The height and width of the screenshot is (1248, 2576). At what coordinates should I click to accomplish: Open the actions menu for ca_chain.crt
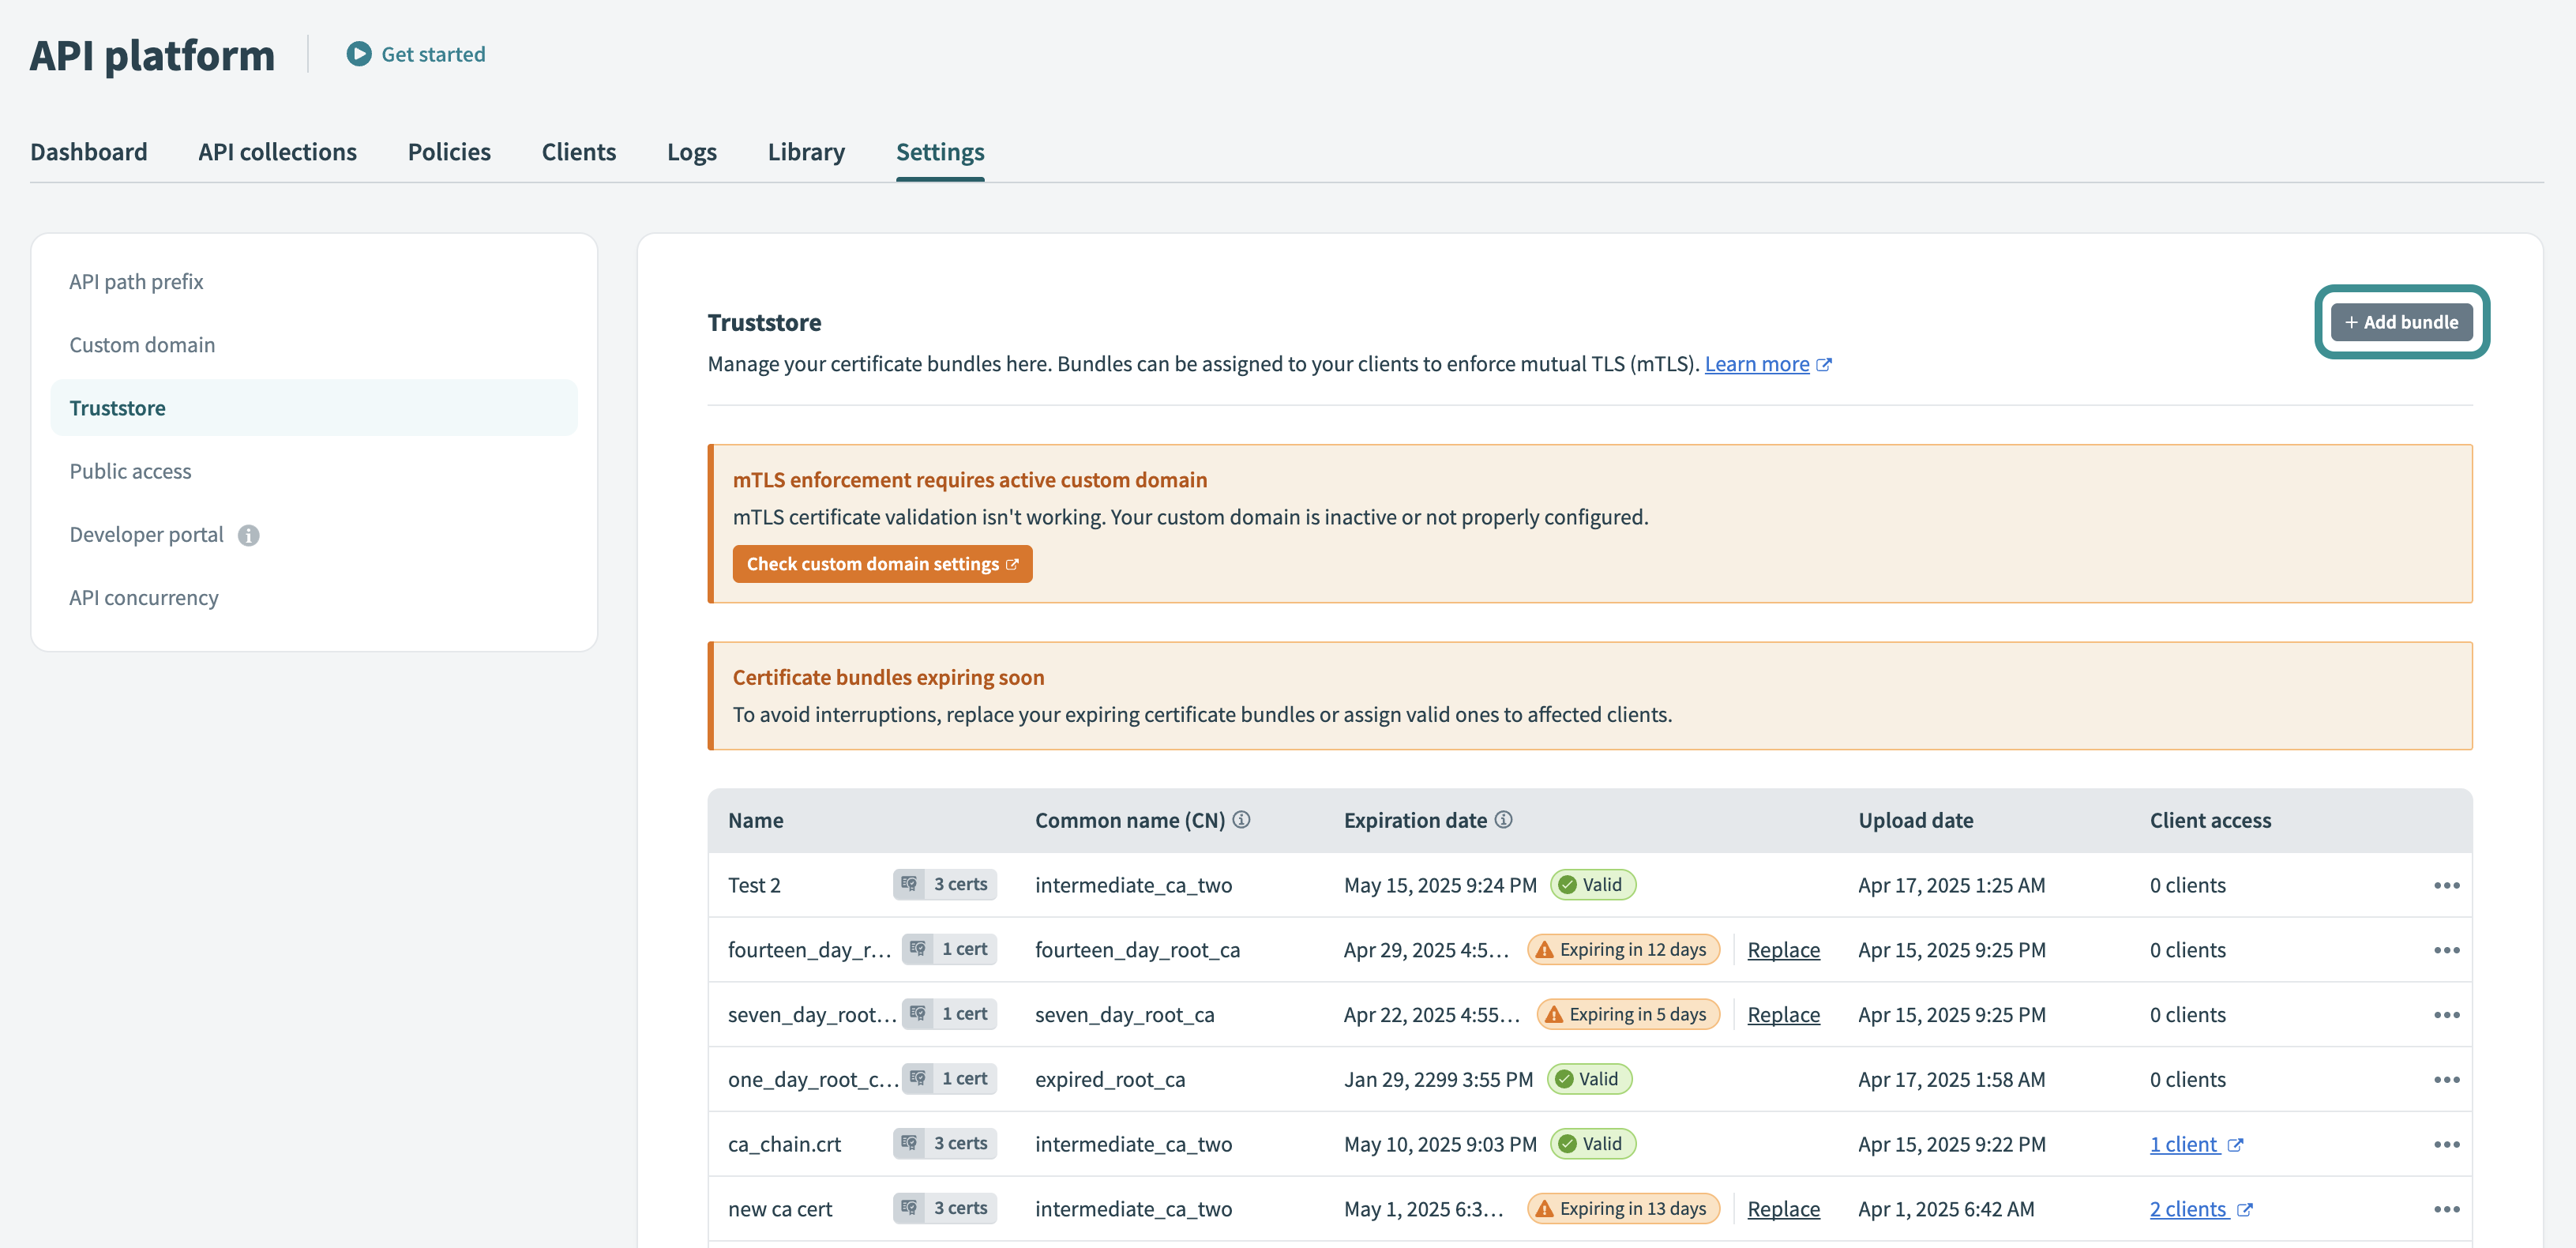point(2448,1143)
